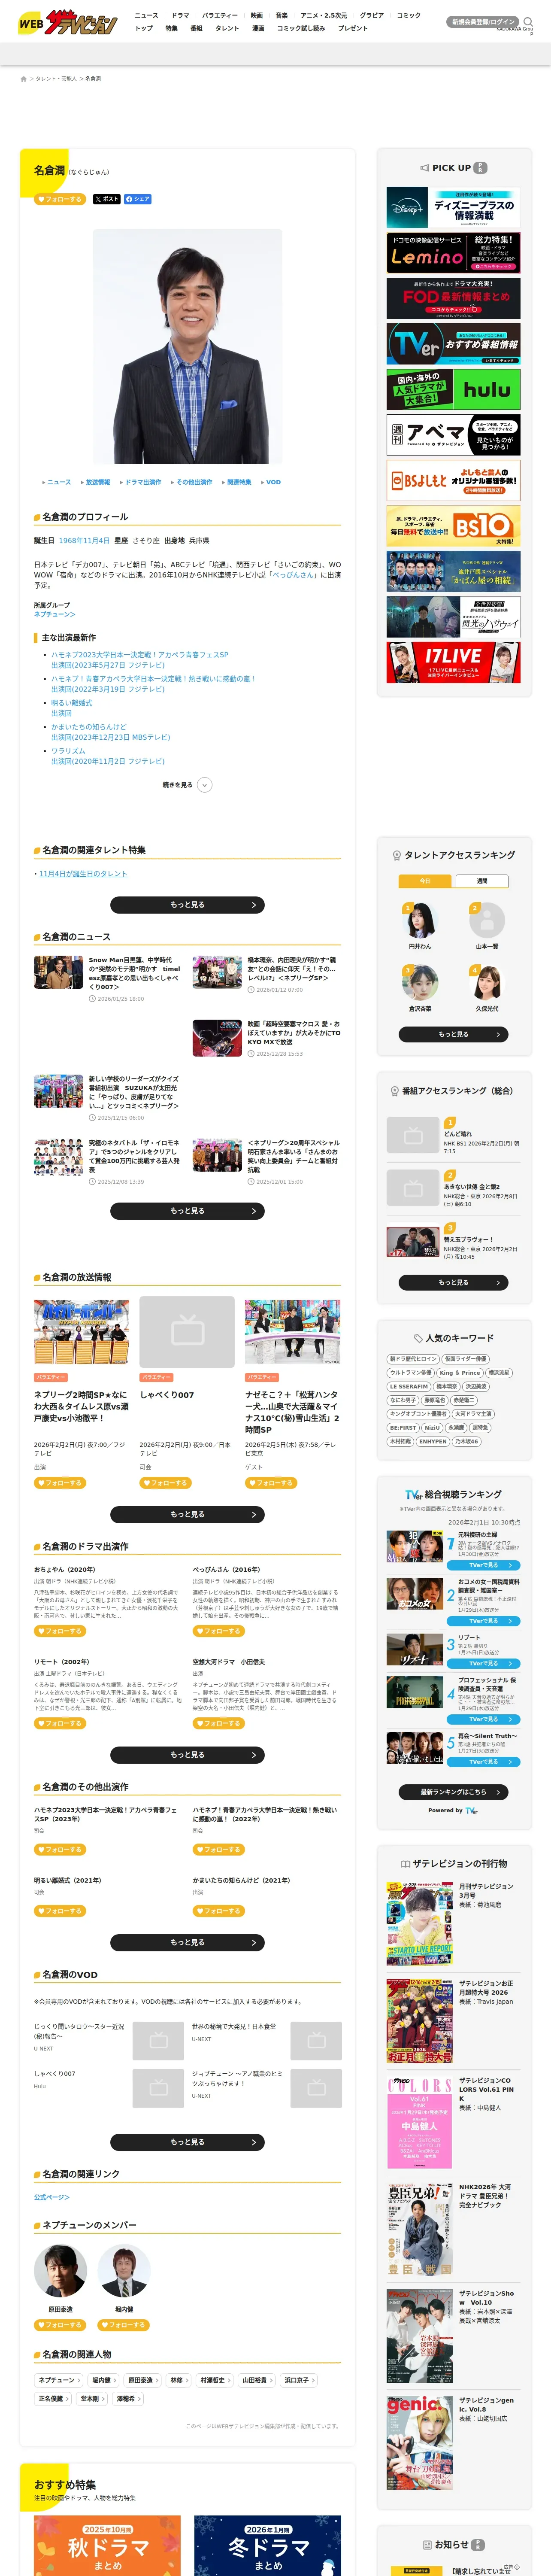
Task: Open 替え玉ブラヴォー！ ranking thumbnail
Action: pos(413,1241)
